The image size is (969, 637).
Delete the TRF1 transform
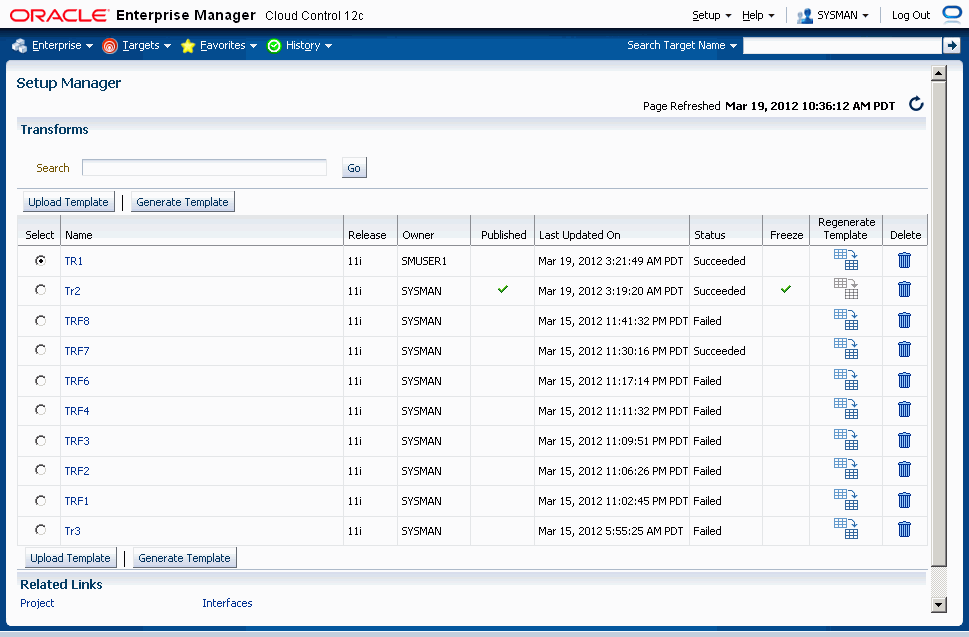click(904, 500)
